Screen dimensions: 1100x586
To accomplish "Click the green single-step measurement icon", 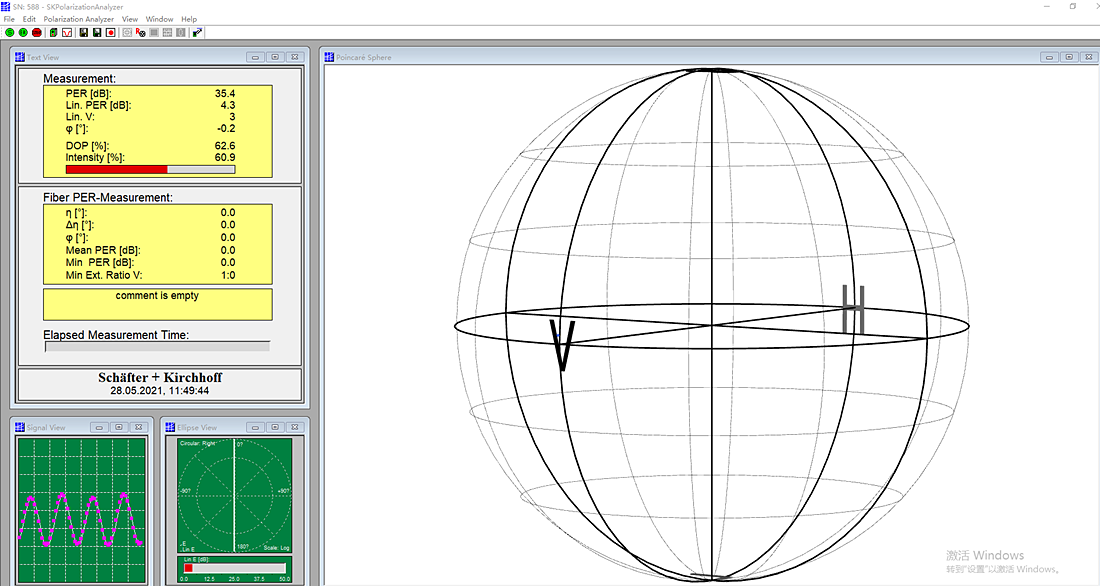I will pos(23,32).
